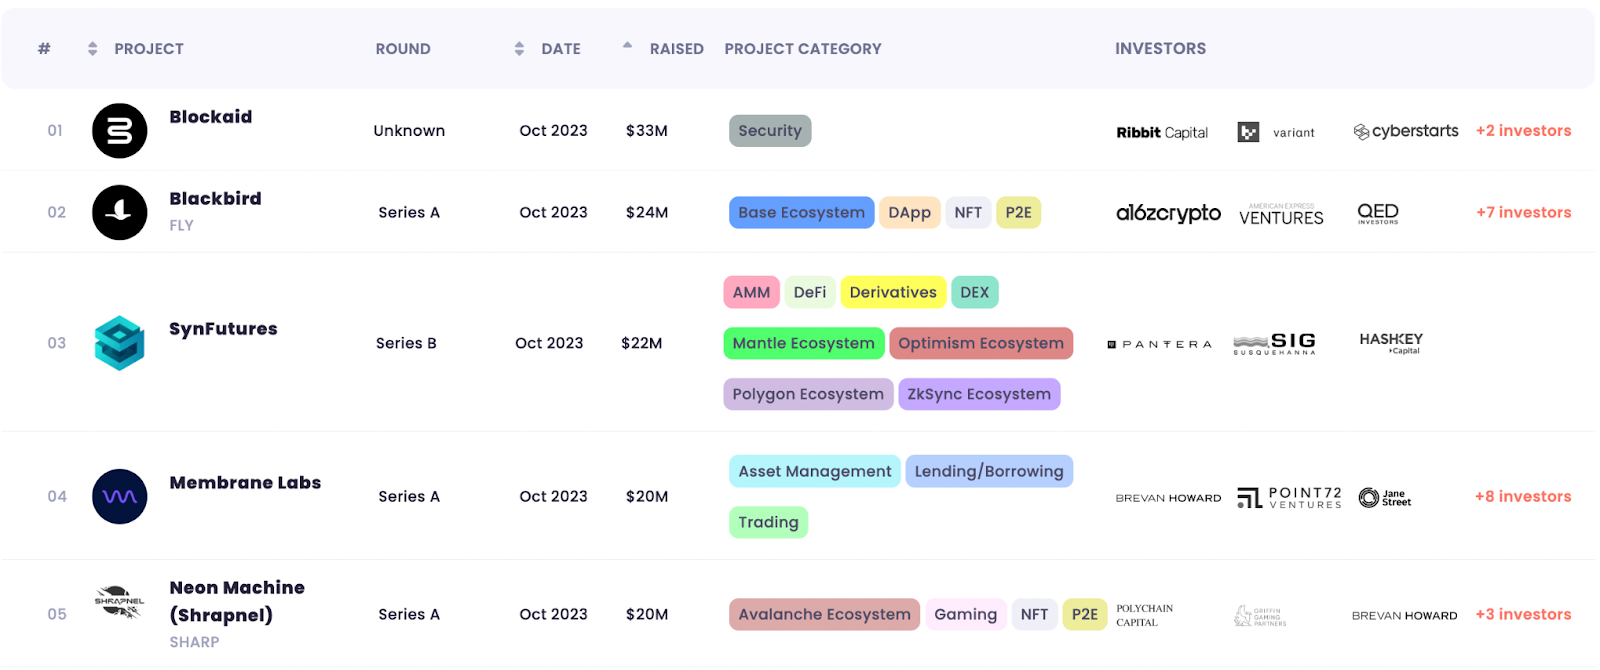Click the Blackbird project logo
Viewport: 1600px width, 670px height.
(x=120, y=212)
